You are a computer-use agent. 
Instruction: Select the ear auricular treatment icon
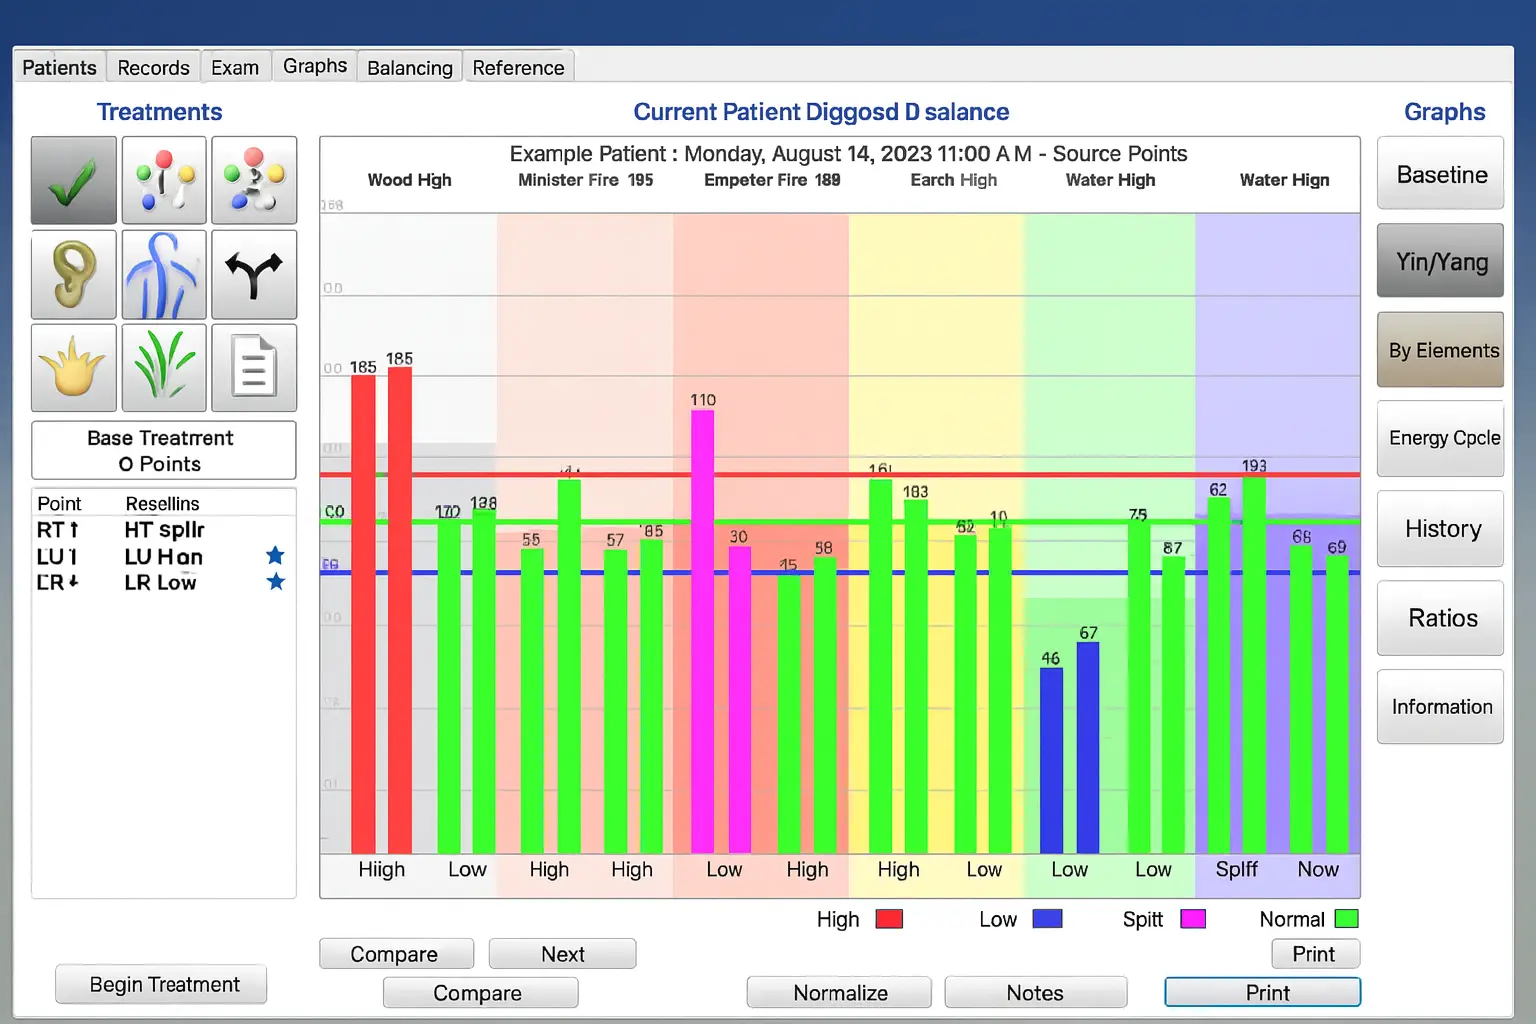73,274
